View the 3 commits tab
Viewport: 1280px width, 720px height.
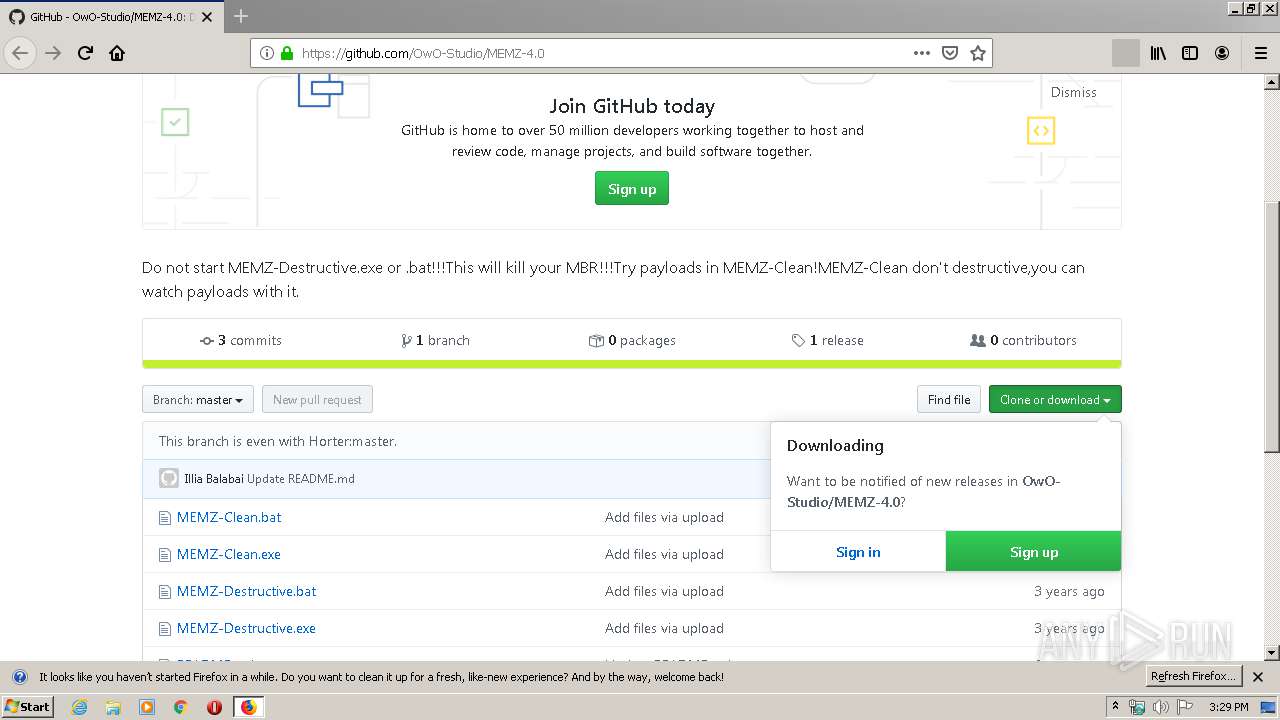point(241,340)
